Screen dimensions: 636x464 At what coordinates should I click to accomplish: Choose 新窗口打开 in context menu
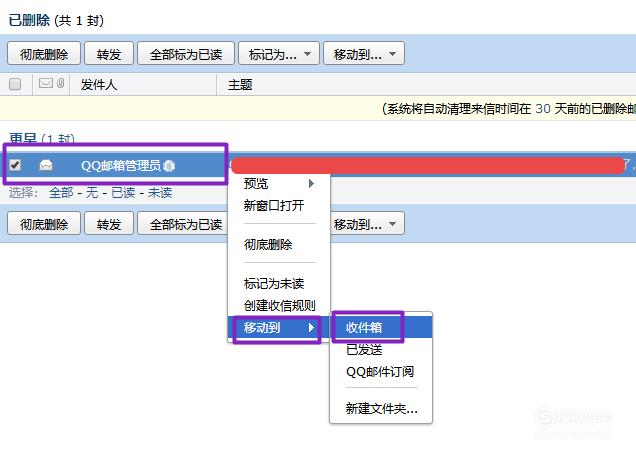point(279,206)
